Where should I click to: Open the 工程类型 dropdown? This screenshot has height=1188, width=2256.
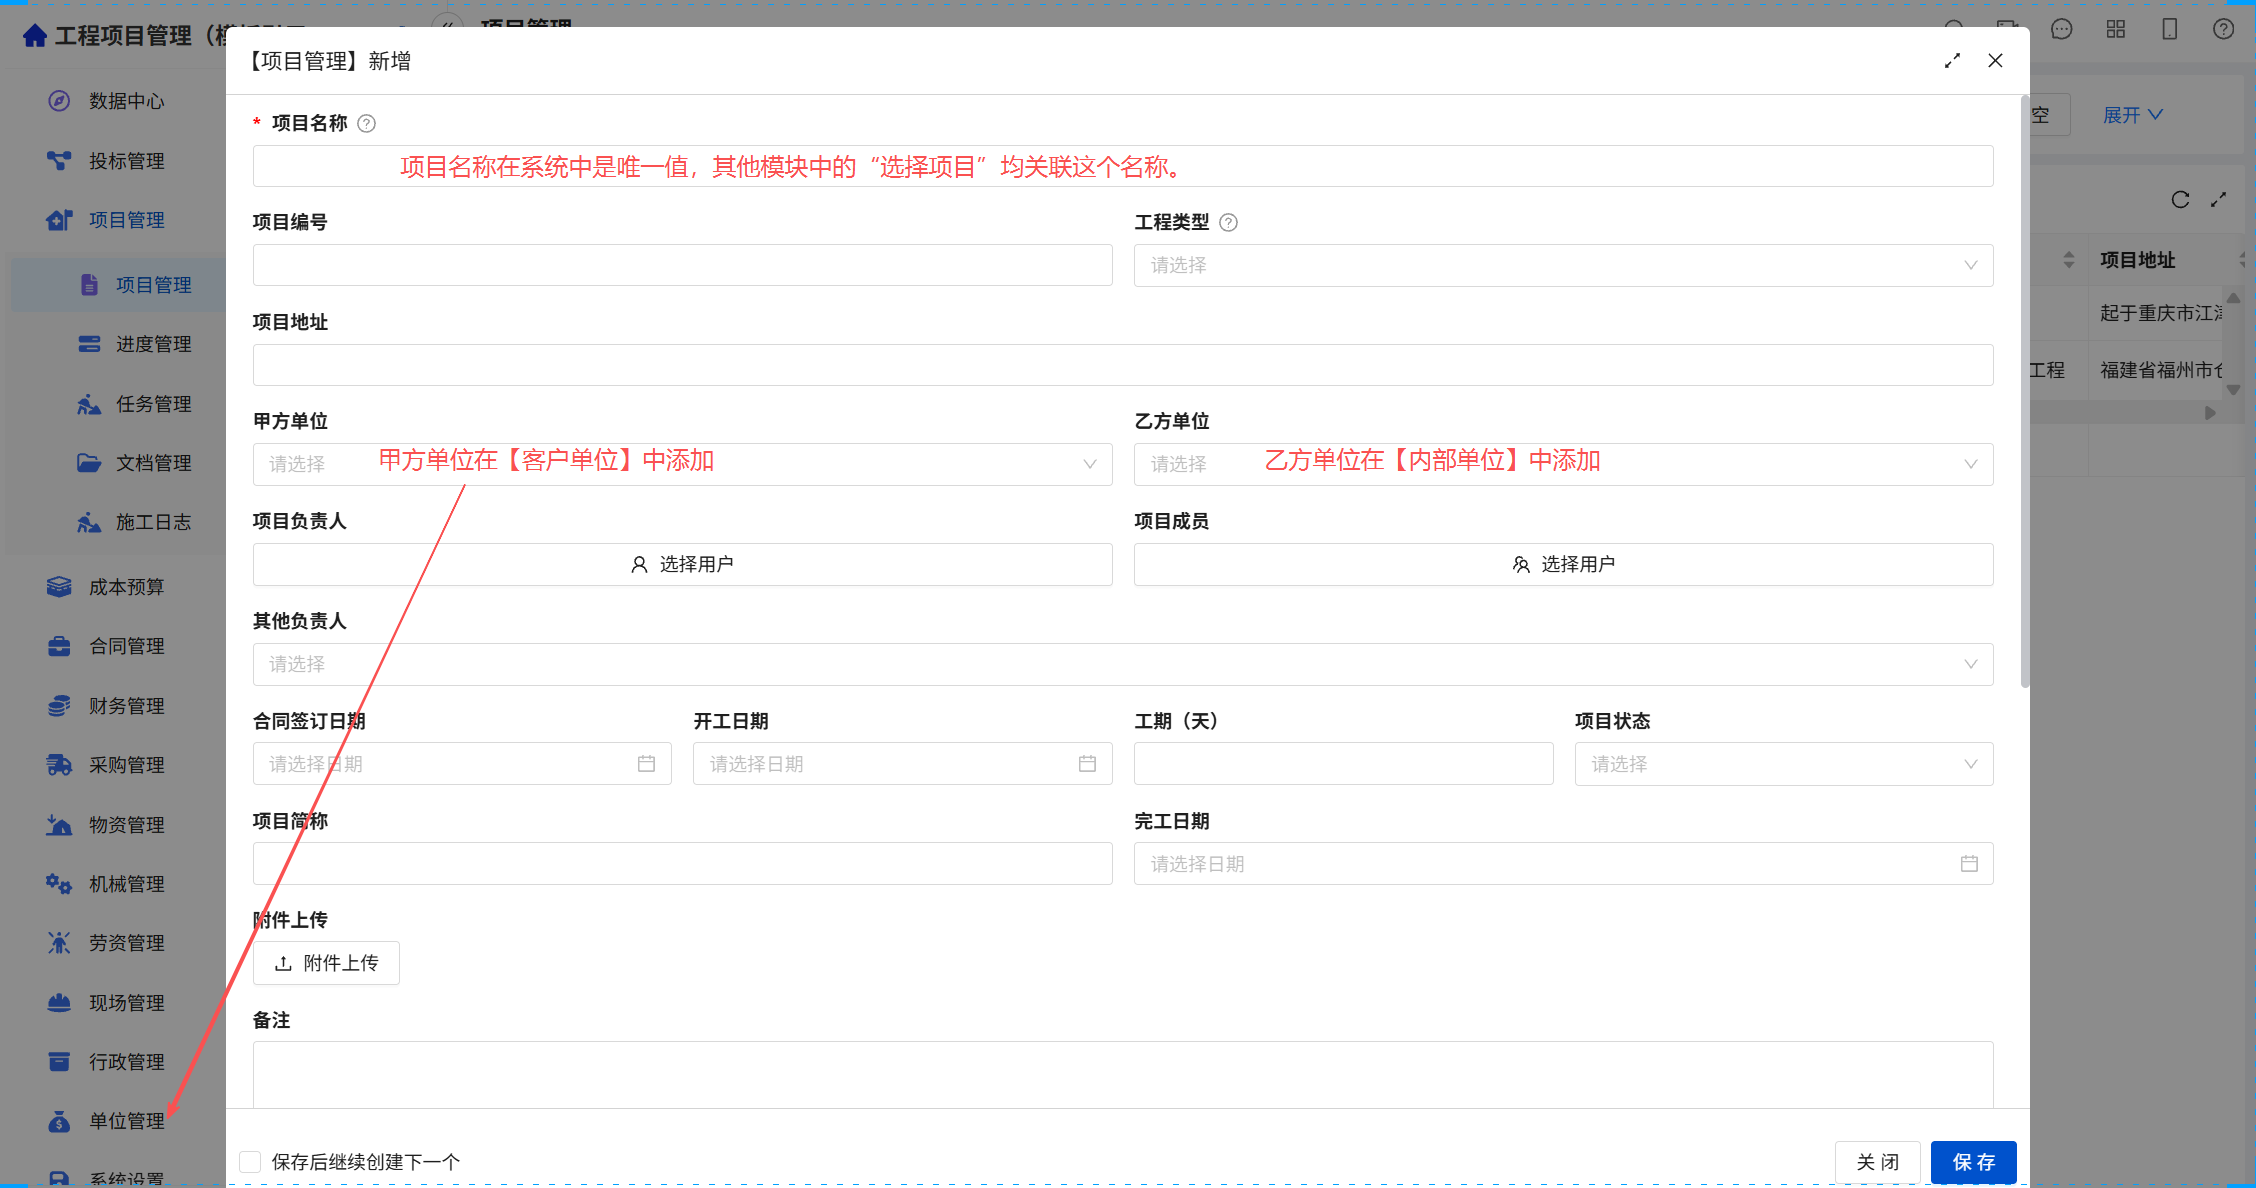[x=1563, y=265]
